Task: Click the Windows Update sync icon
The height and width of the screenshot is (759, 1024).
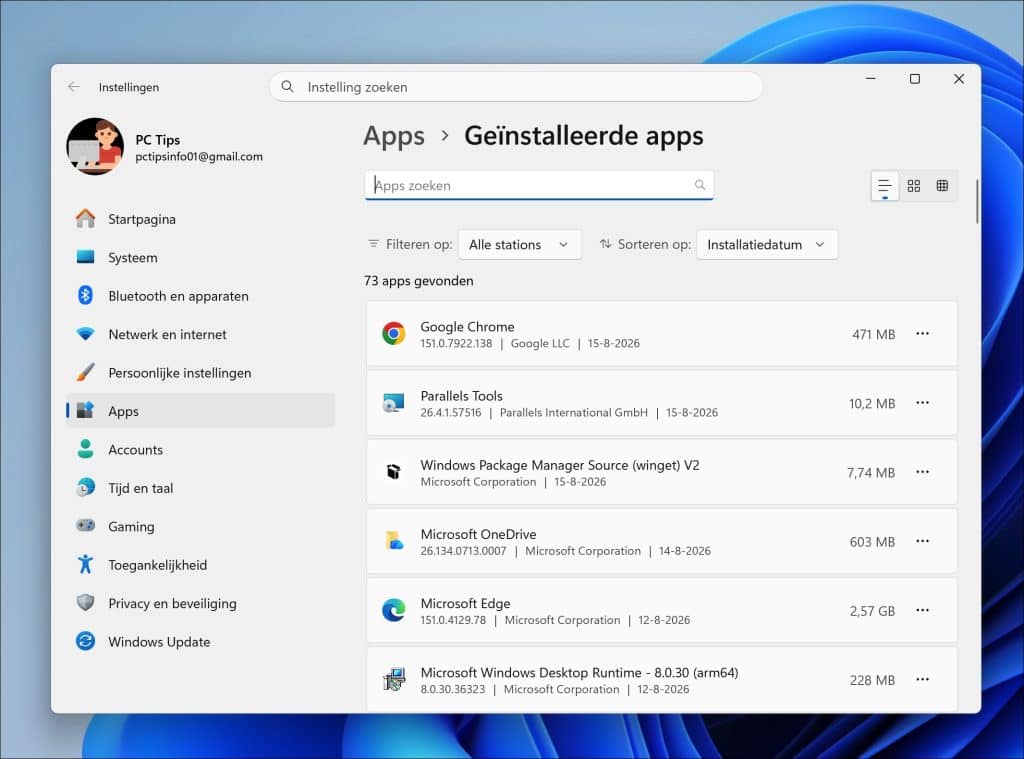Action: pos(86,641)
